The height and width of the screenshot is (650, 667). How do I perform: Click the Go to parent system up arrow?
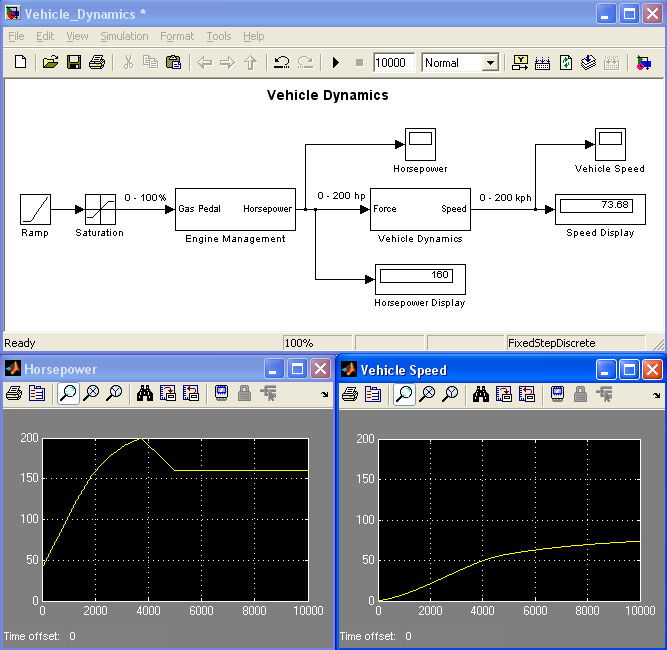tap(251, 63)
